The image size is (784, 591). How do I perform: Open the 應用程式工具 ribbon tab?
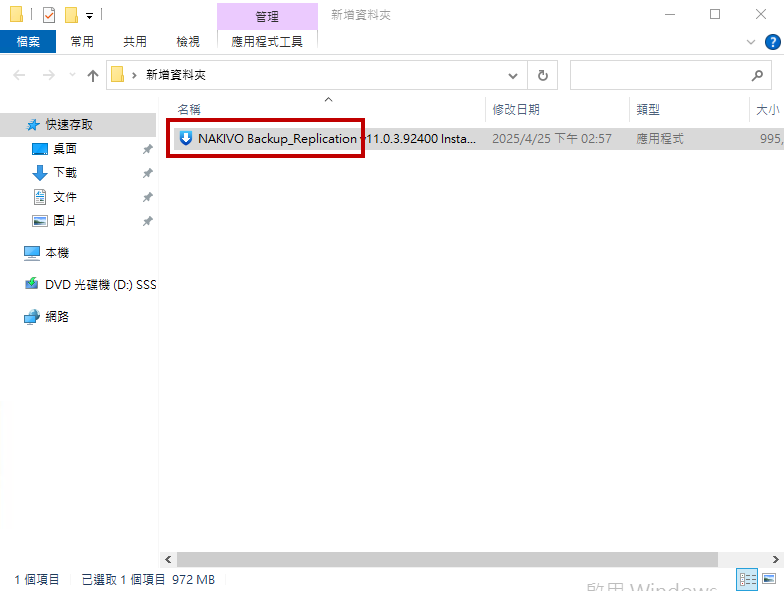tap(267, 42)
